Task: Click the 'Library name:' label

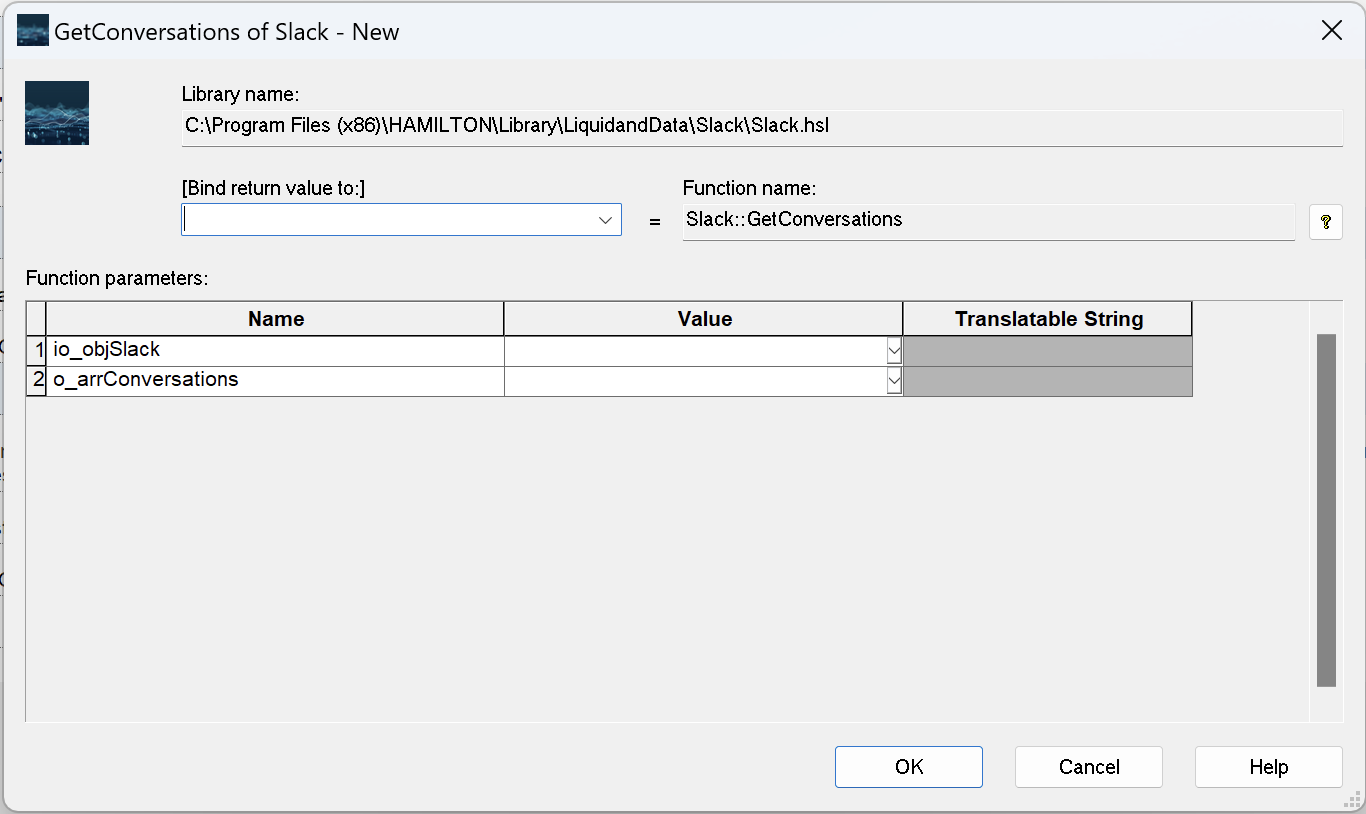Action: click(241, 95)
